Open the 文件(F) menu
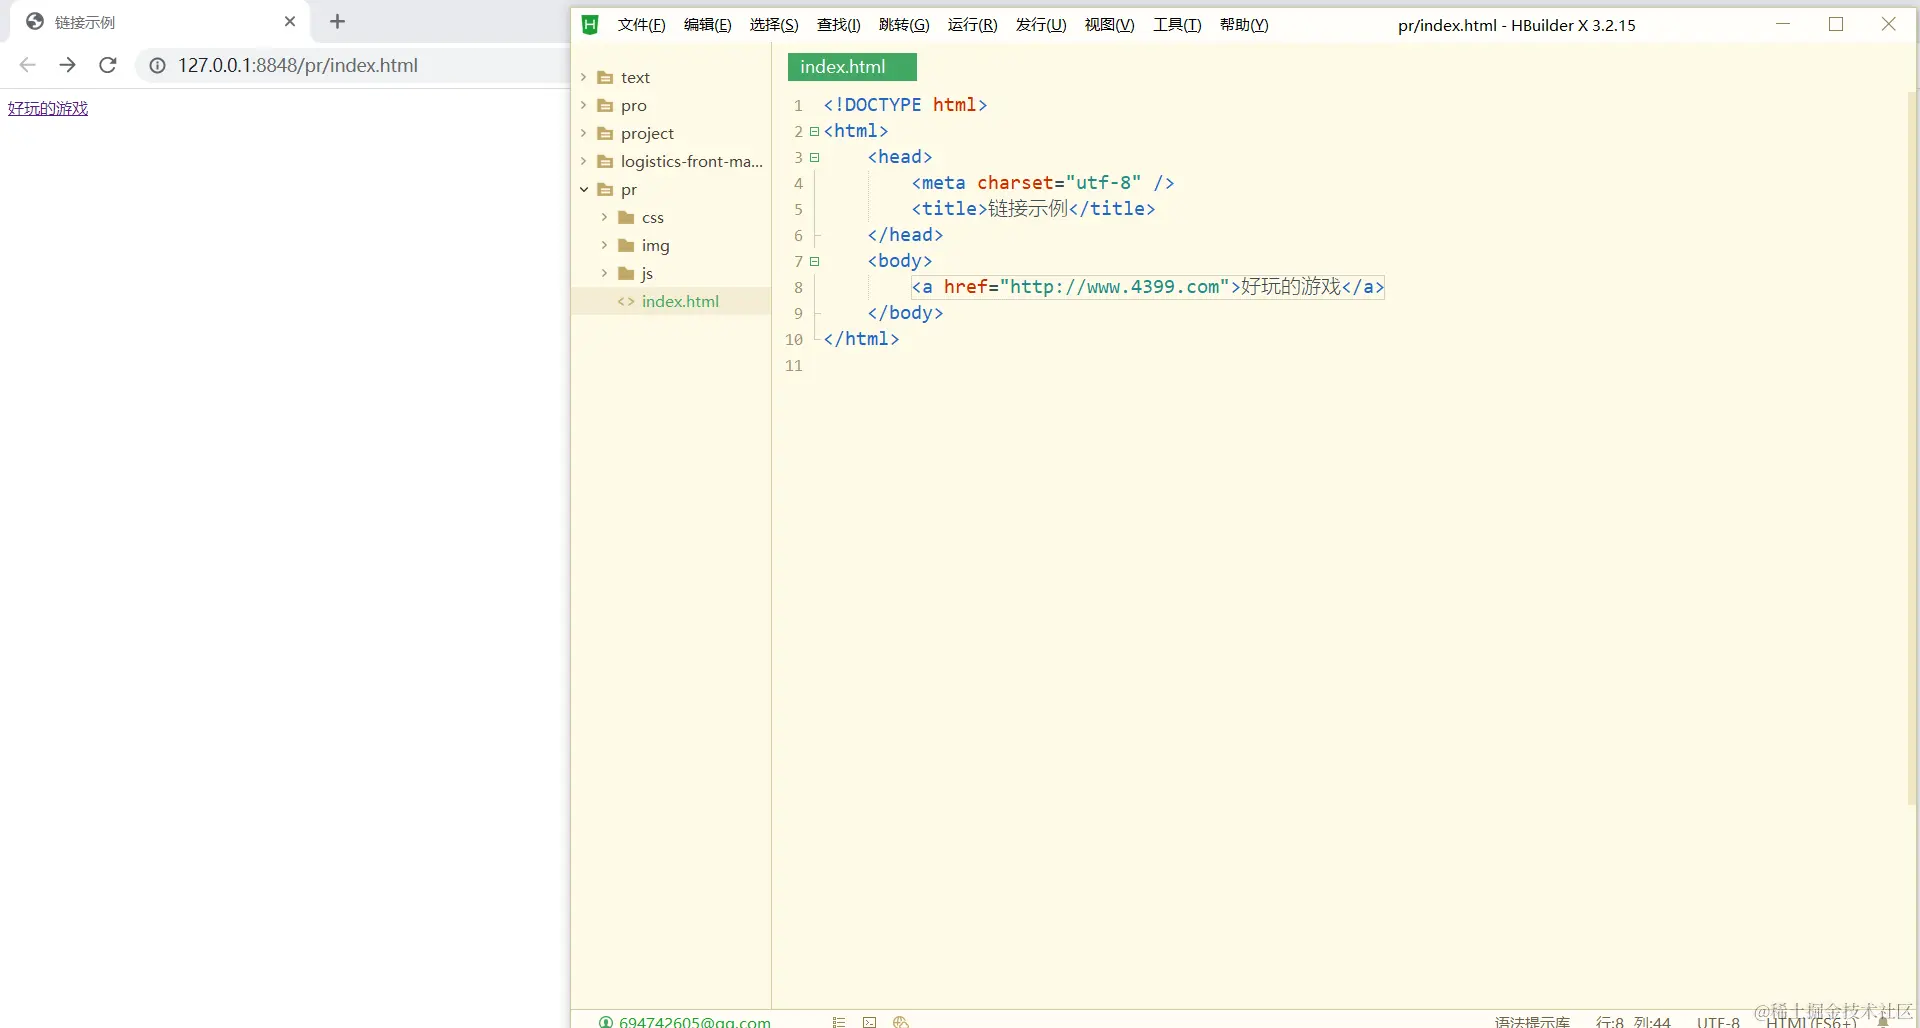The width and height of the screenshot is (1920, 1028). [x=641, y=25]
